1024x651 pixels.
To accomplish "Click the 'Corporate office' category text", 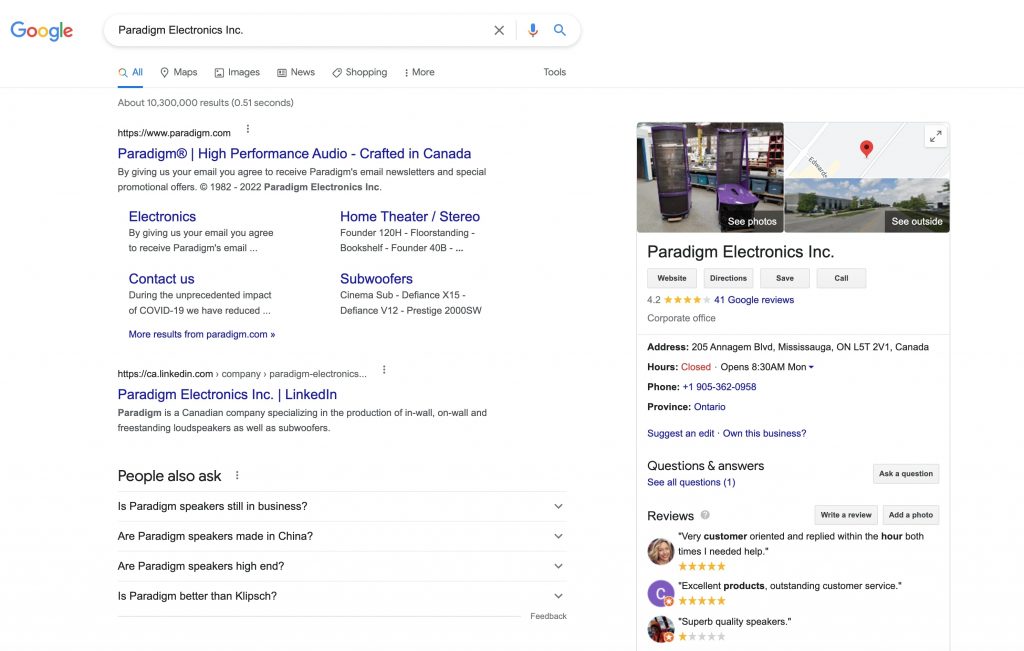I will click(681, 319).
